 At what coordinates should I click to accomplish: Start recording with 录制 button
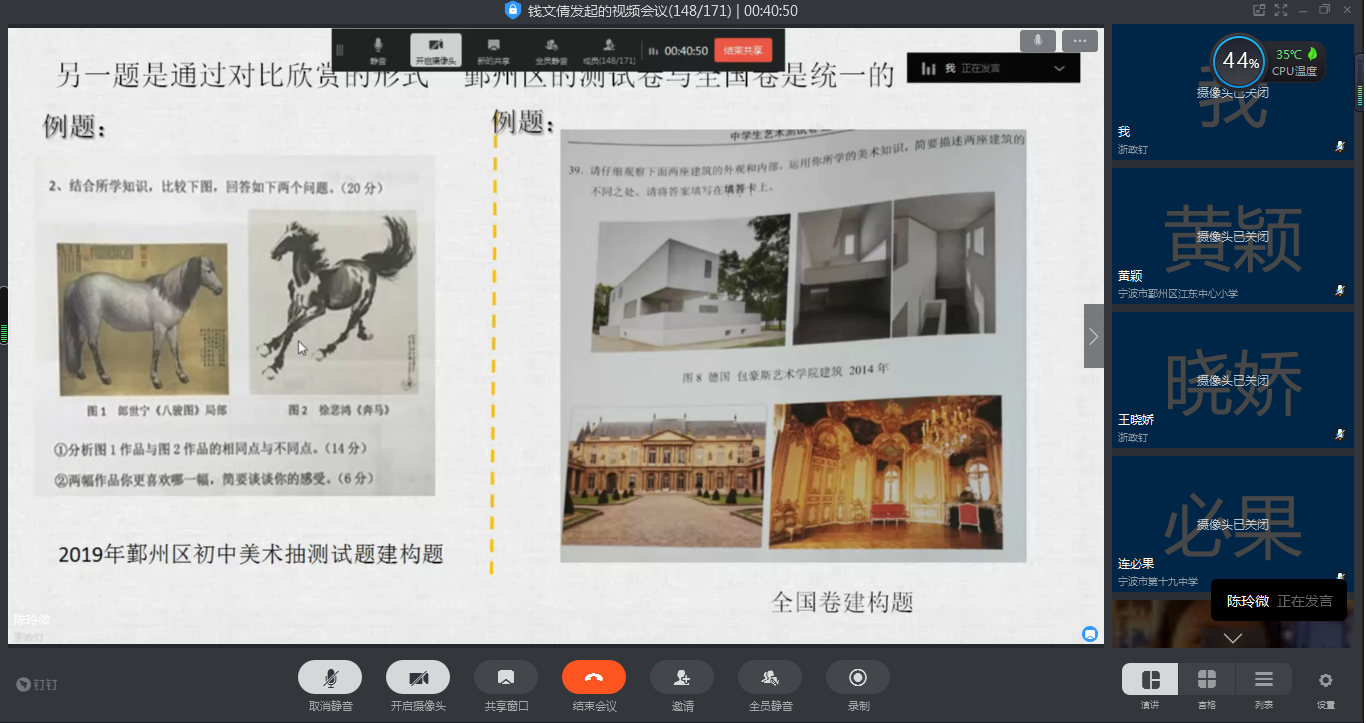[x=858, y=677]
